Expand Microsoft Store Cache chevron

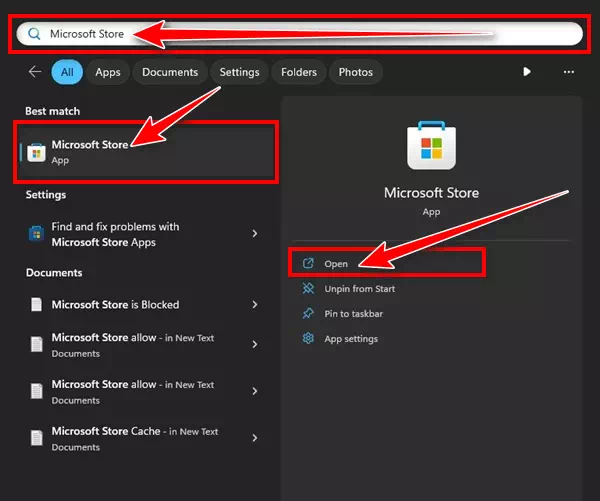[x=255, y=438]
